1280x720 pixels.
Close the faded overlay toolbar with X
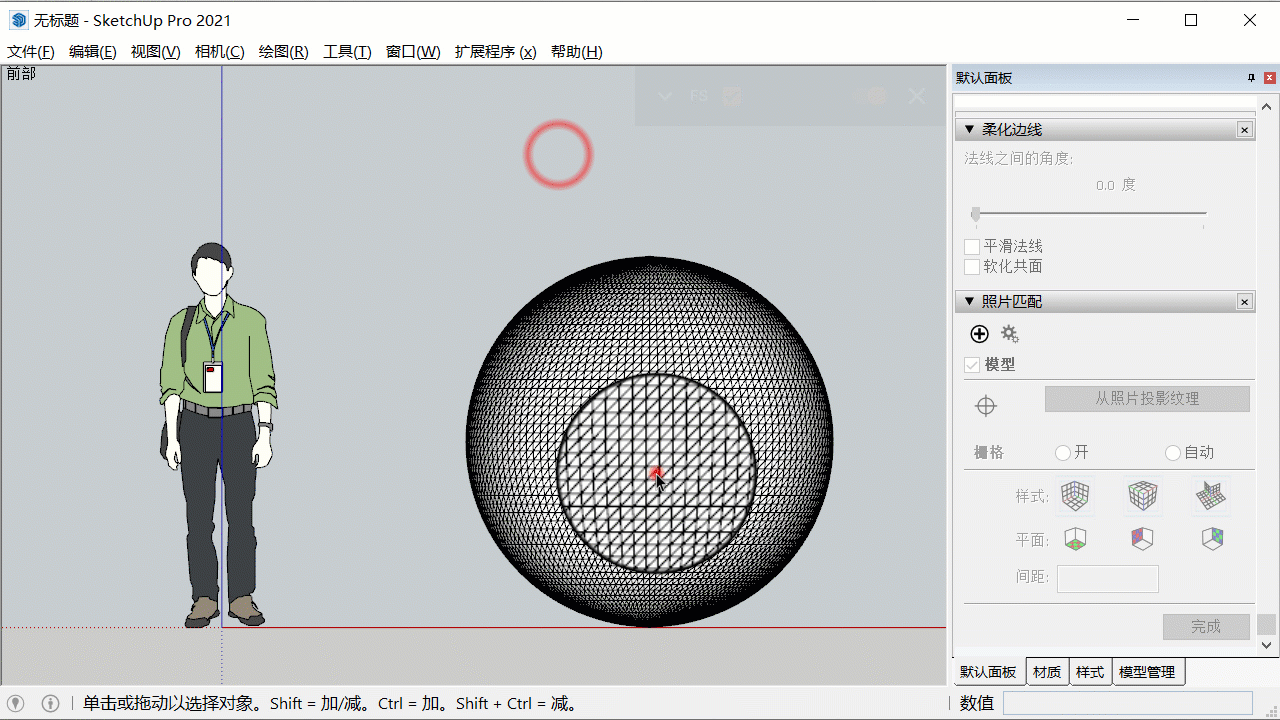pos(916,96)
